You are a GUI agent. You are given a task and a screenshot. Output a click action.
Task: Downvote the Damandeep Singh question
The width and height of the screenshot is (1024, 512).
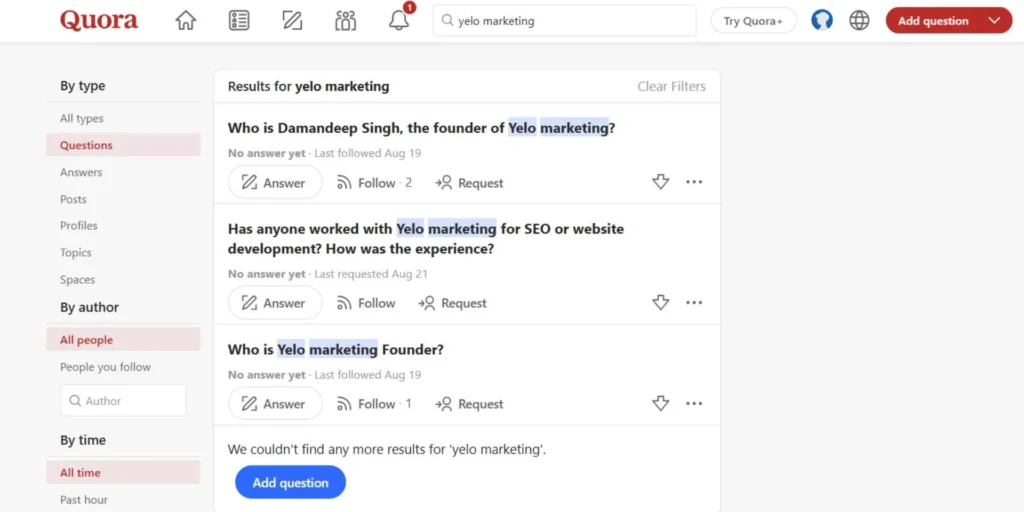(x=660, y=182)
